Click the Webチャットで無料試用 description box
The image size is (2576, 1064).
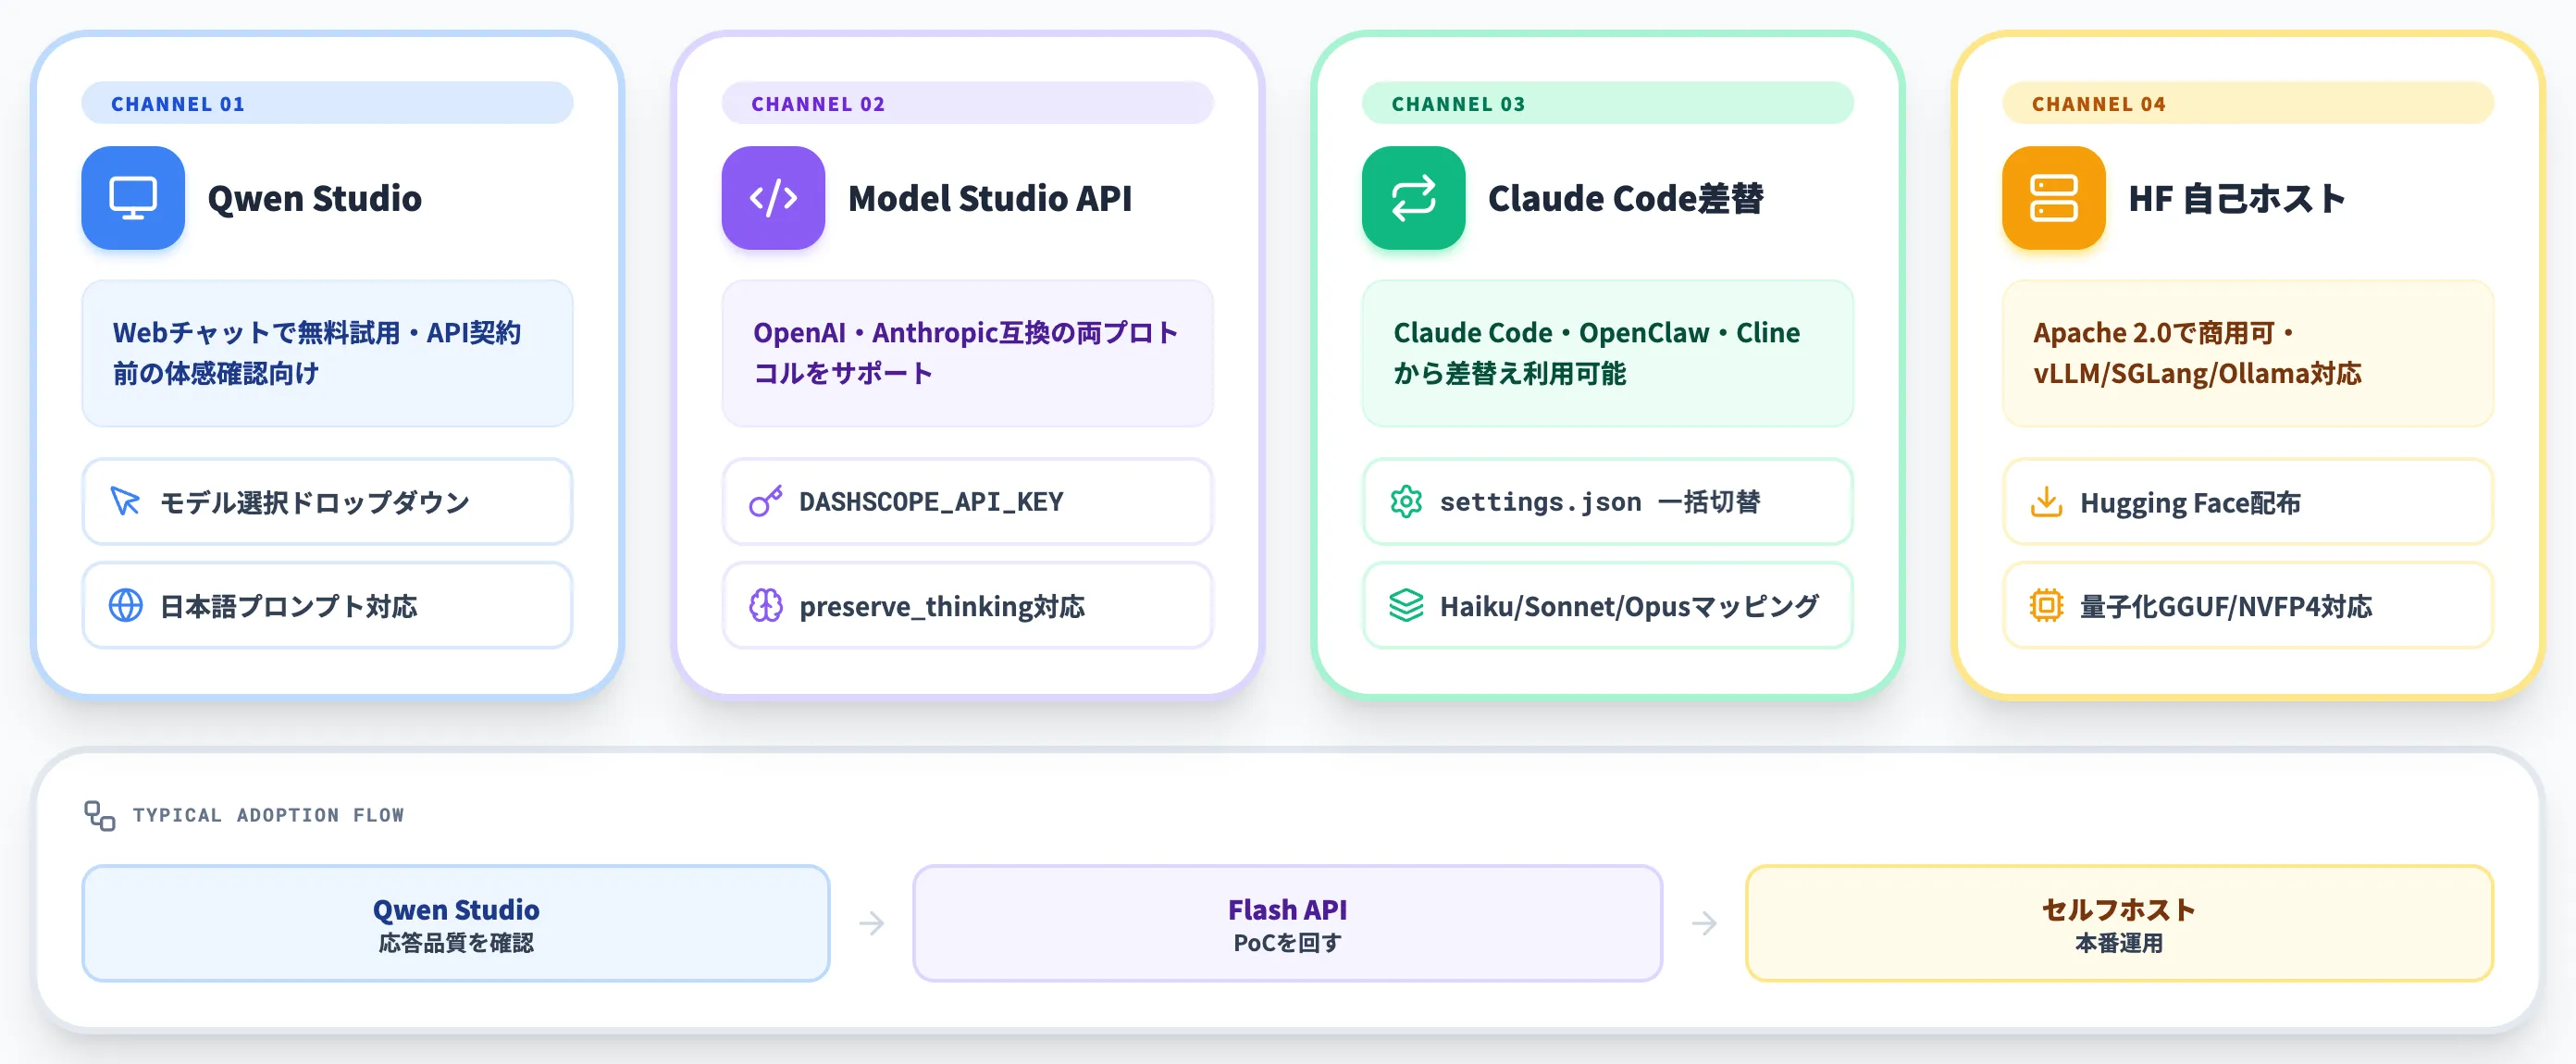click(327, 353)
